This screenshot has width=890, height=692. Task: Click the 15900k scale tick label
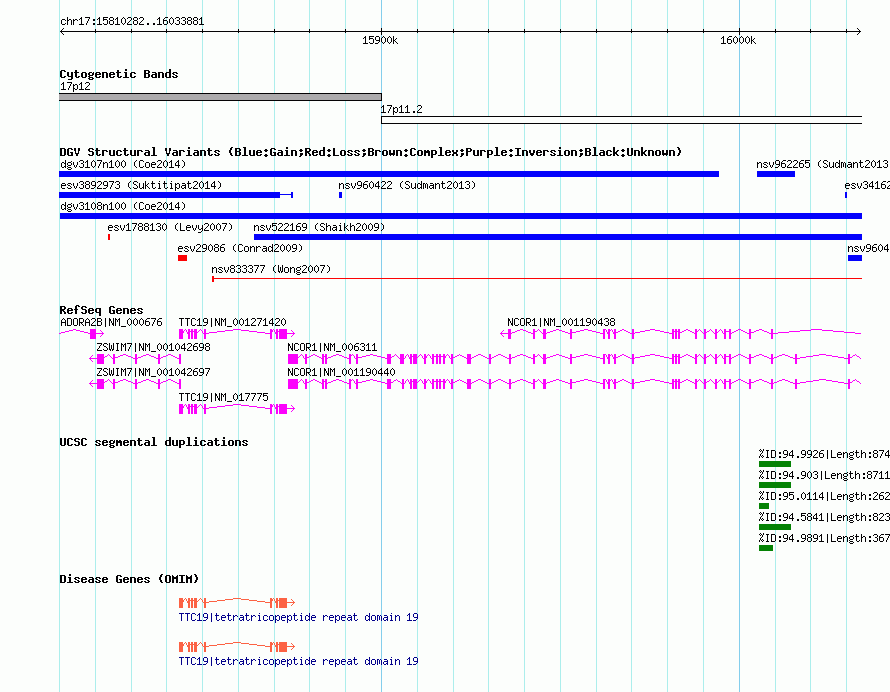(x=380, y=40)
